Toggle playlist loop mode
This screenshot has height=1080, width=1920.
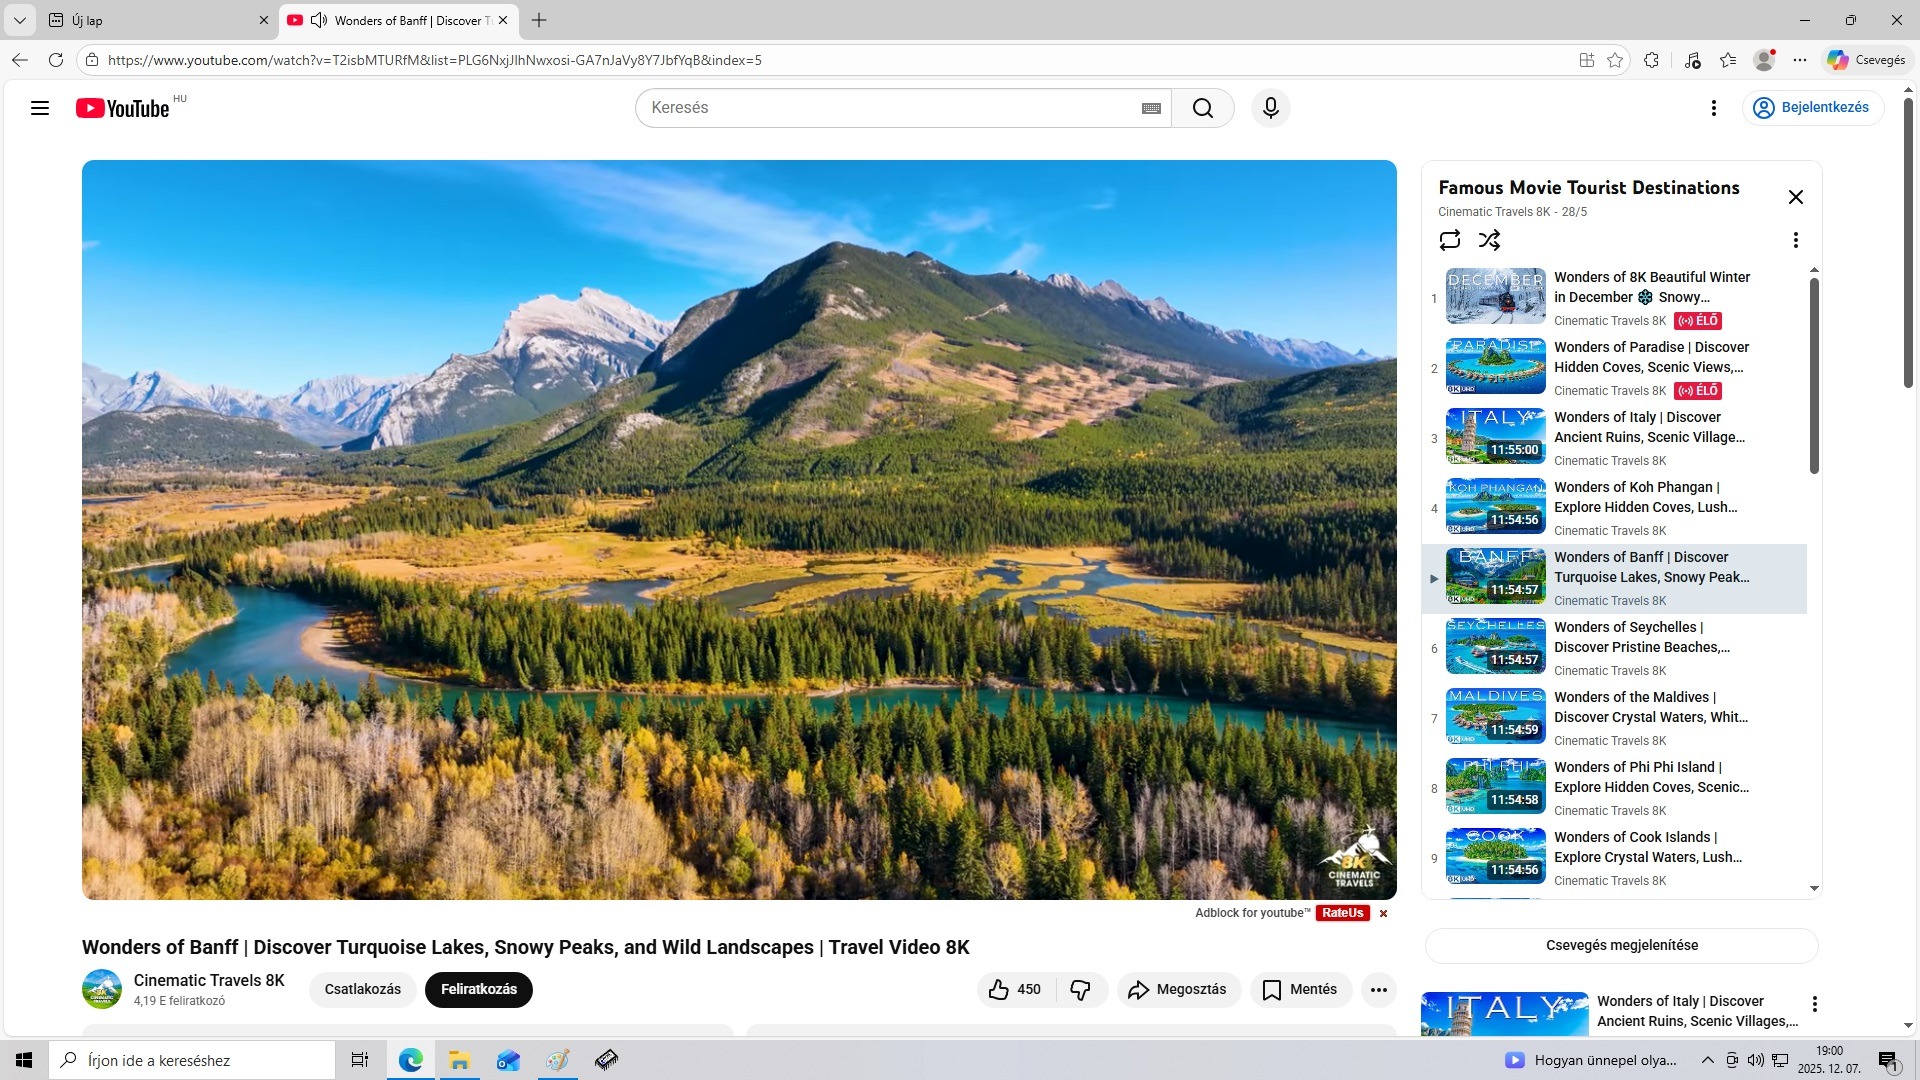pos(1449,240)
